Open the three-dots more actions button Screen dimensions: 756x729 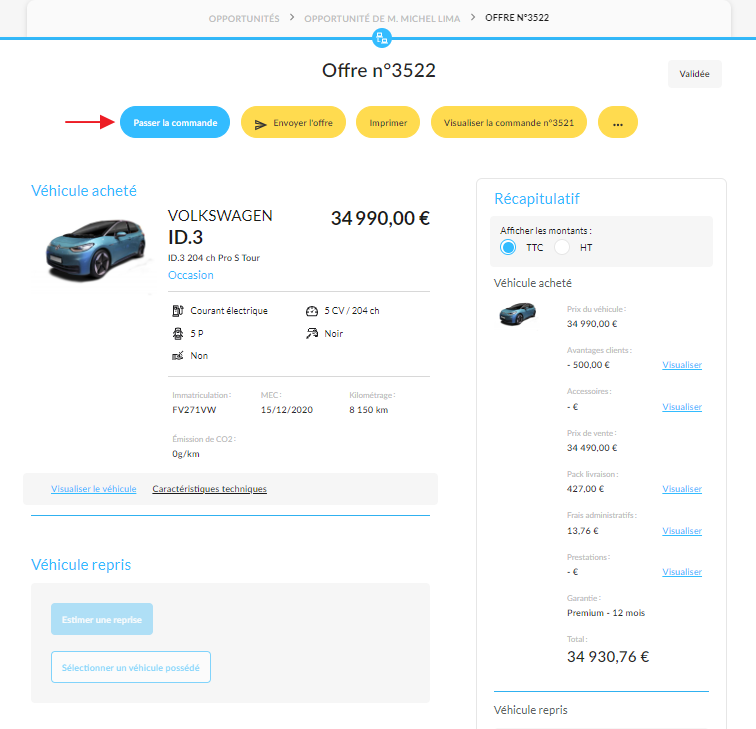pyautogui.click(x=618, y=122)
